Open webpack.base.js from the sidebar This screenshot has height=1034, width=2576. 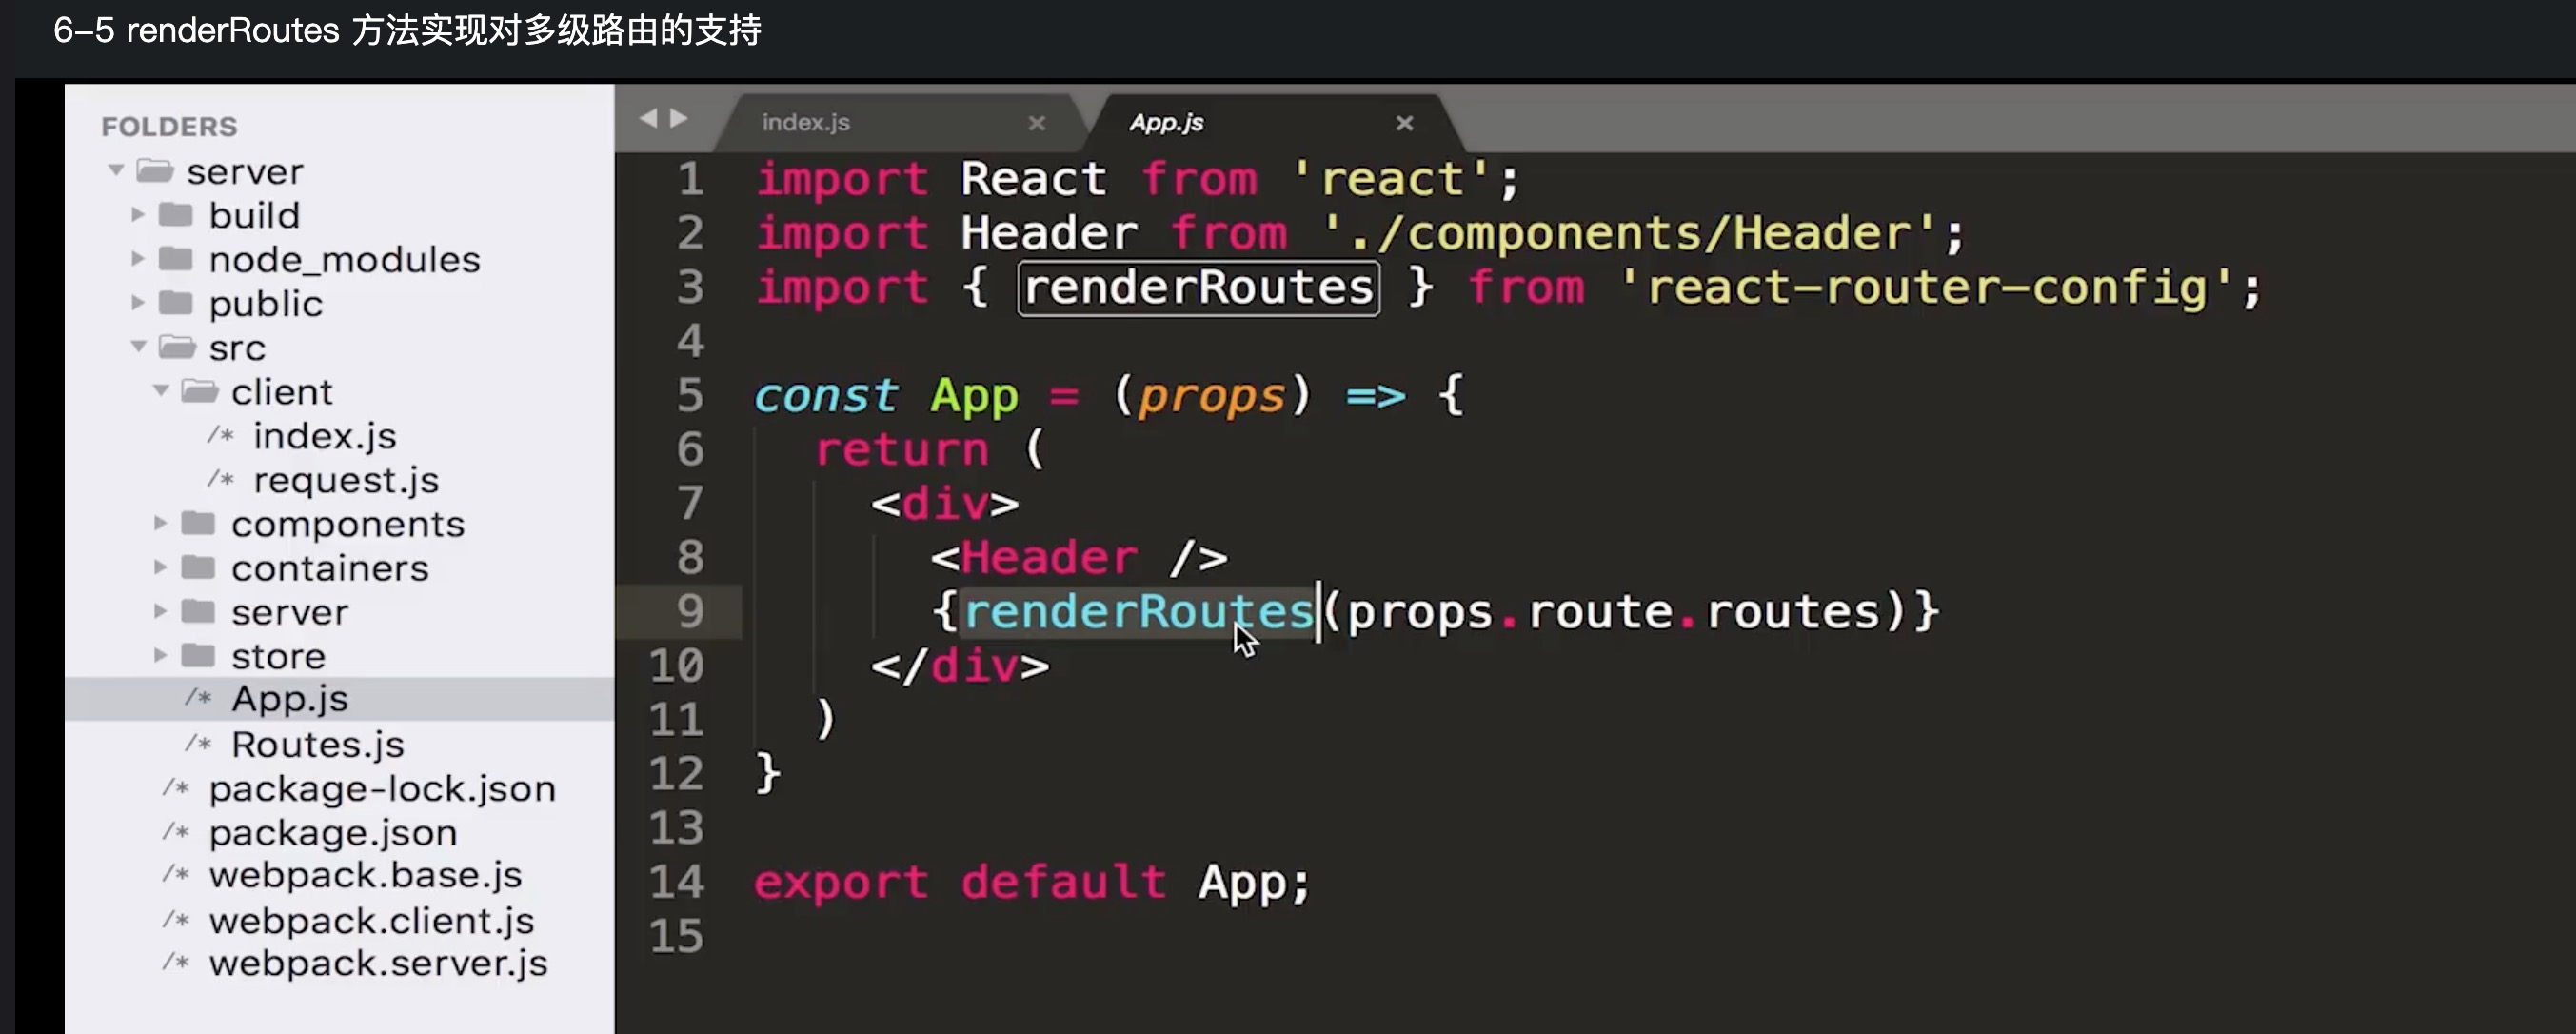365,875
